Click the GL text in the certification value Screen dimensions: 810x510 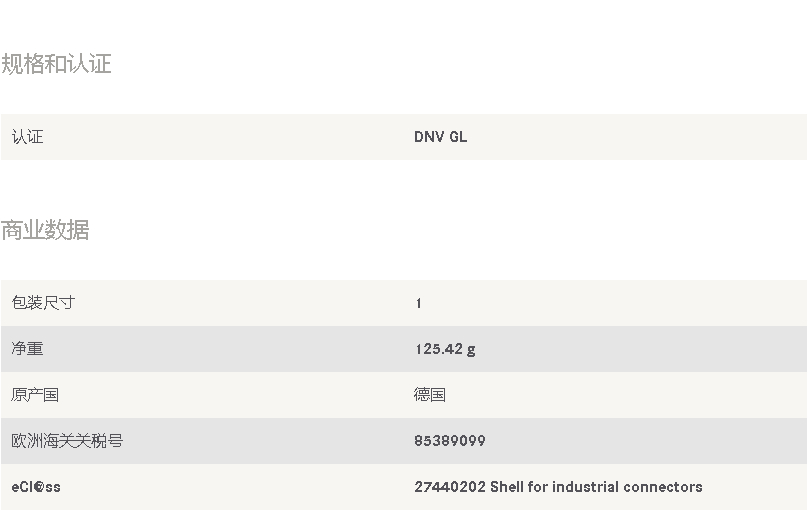click(458, 137)
